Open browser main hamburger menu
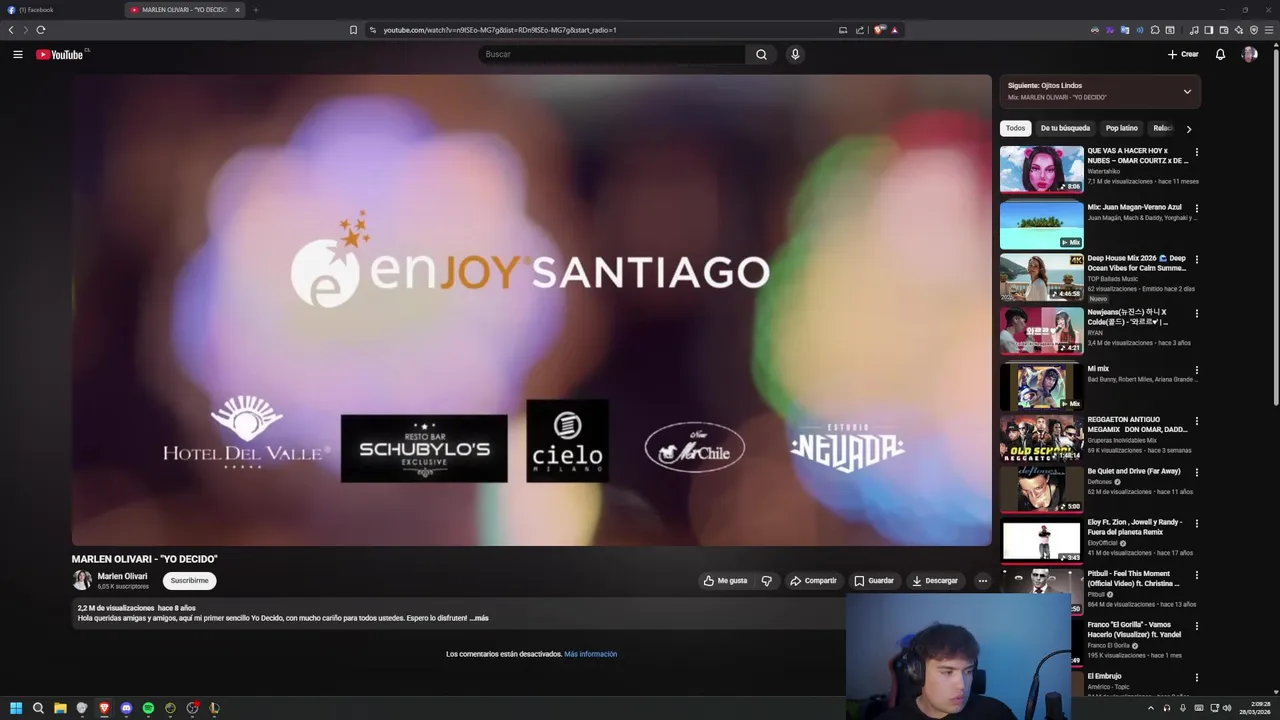 pos(1269,30)
